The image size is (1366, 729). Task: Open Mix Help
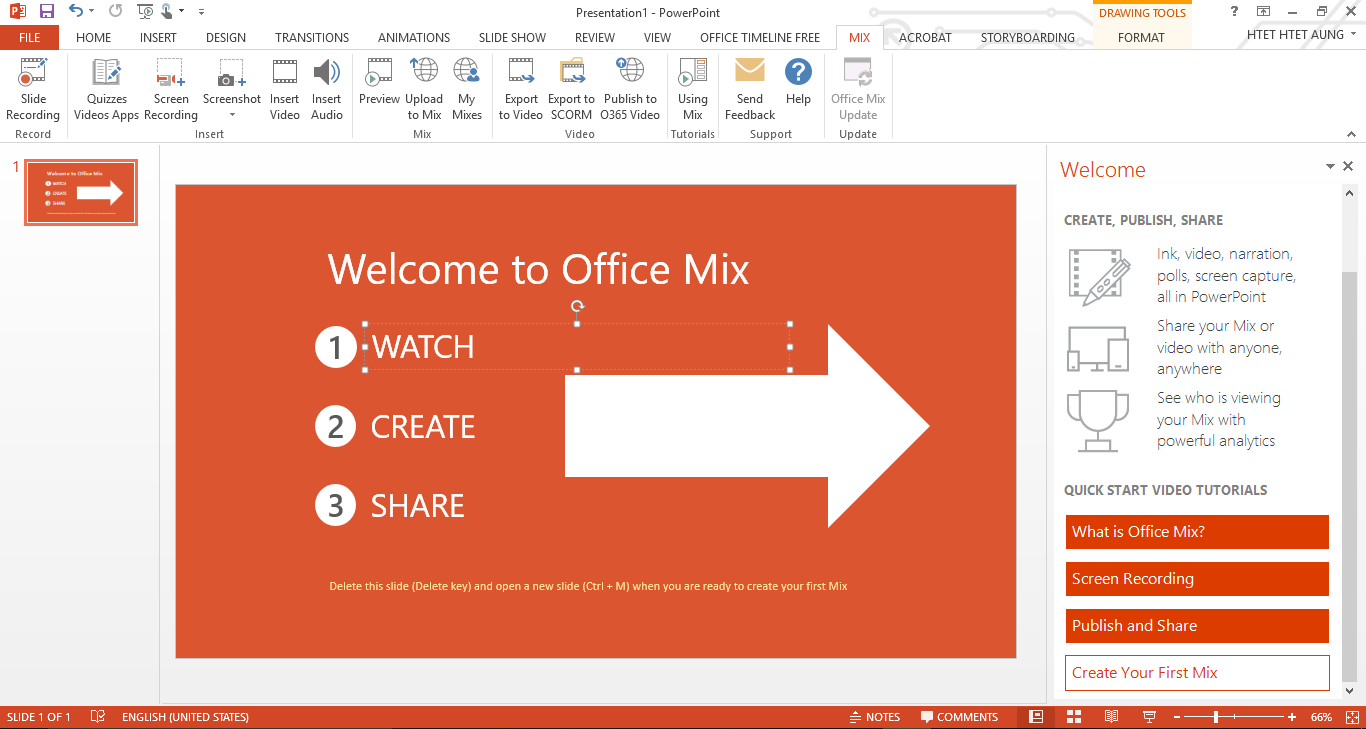[x=798, y=81]
